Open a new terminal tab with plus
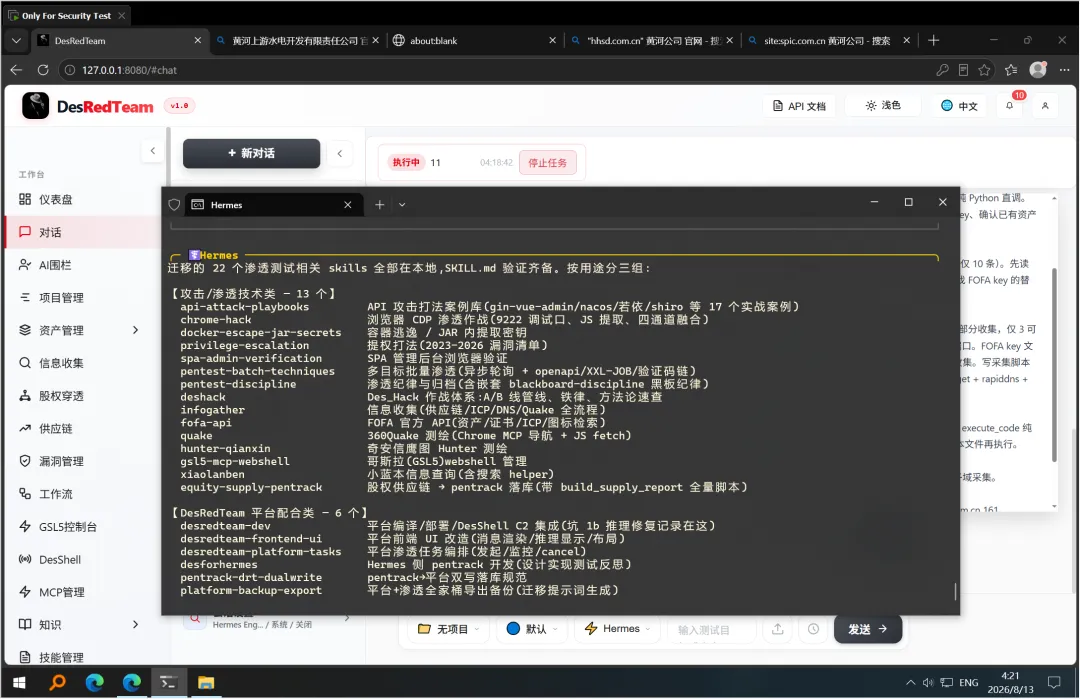1080x699 pixels. 380,205
